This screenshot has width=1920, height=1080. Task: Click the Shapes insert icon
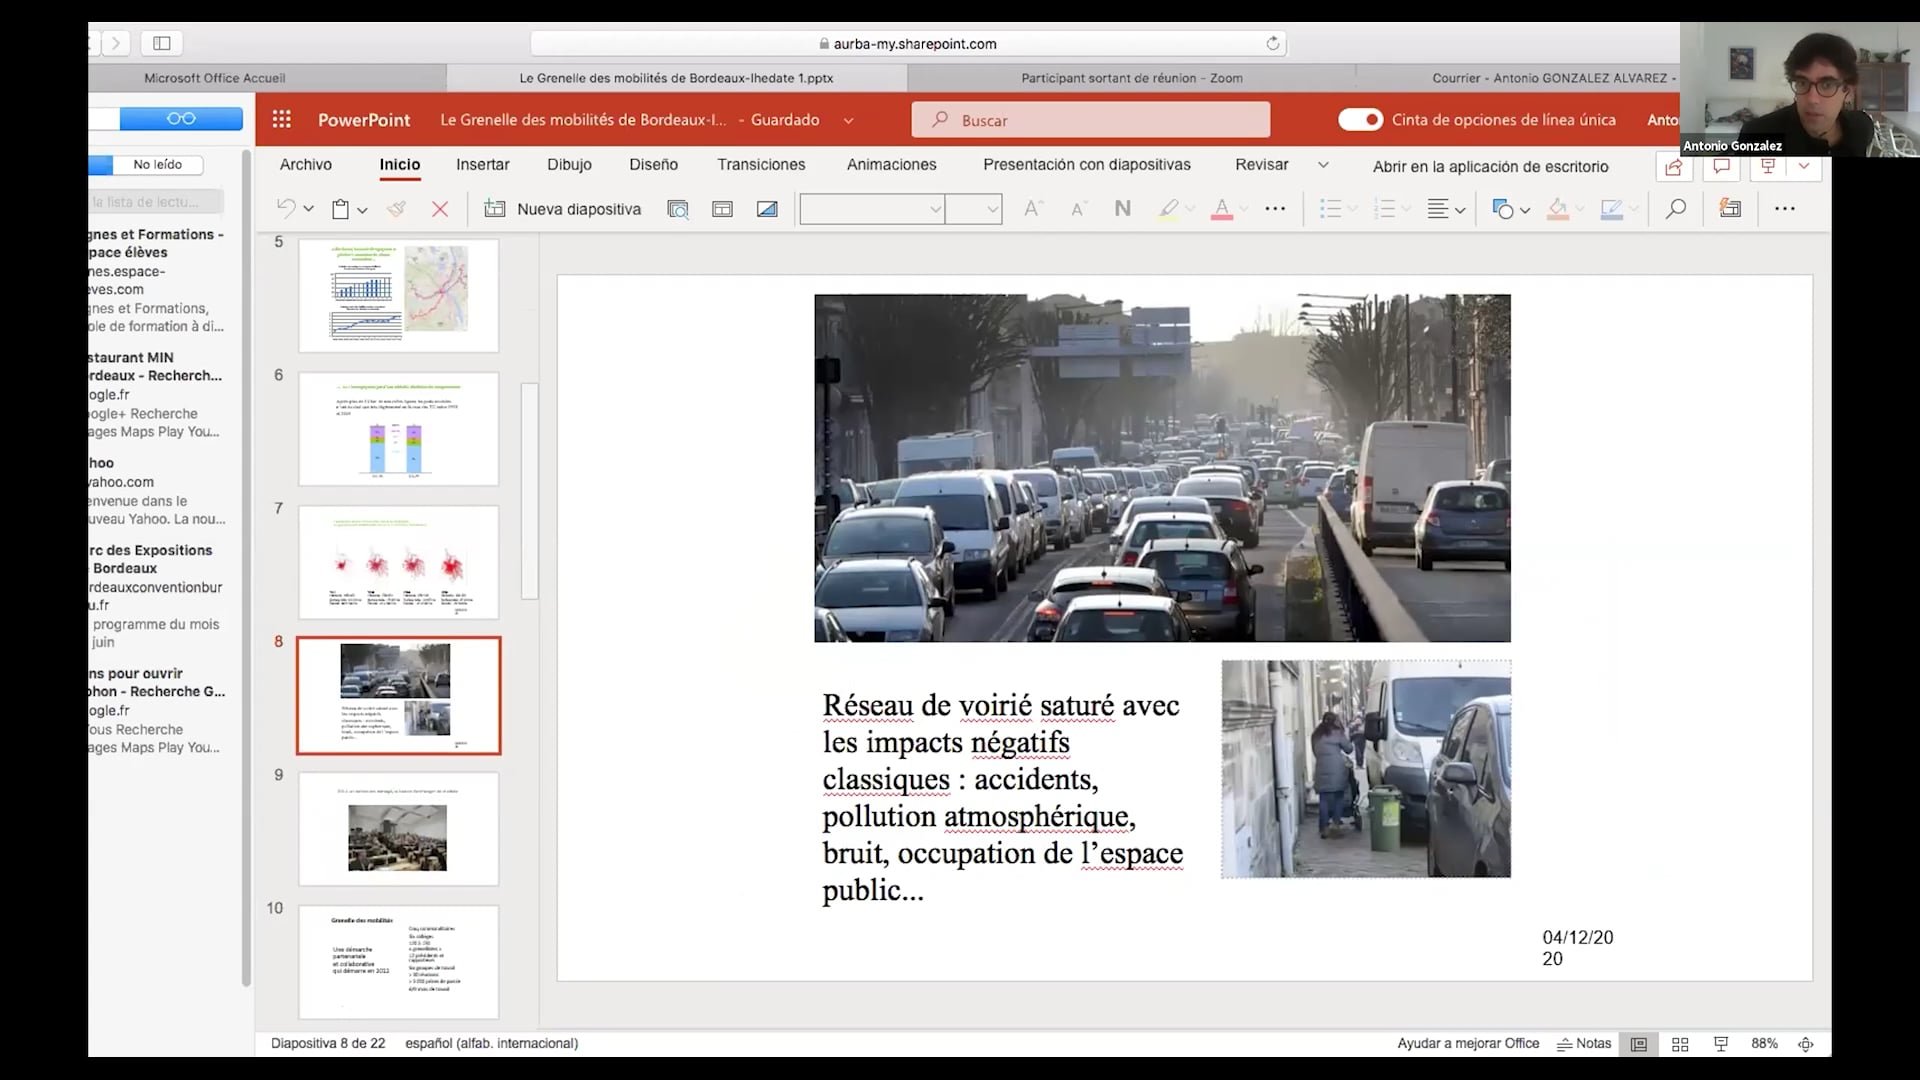point(1502,208)
